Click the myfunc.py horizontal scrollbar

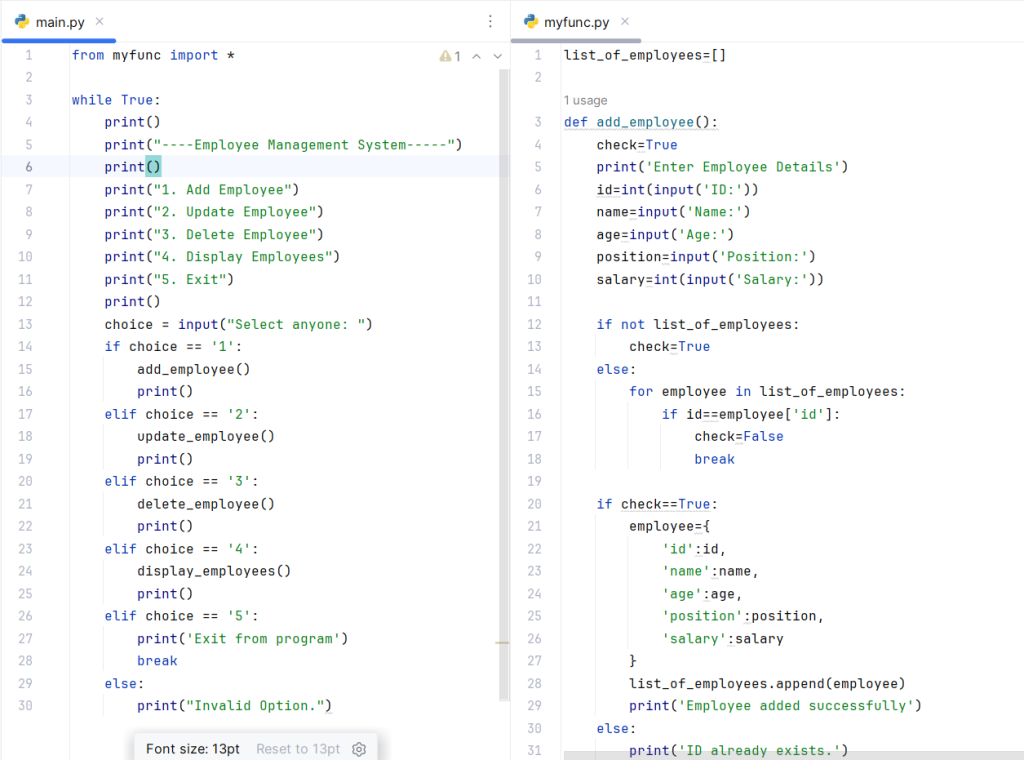click(x=793, y=755)
